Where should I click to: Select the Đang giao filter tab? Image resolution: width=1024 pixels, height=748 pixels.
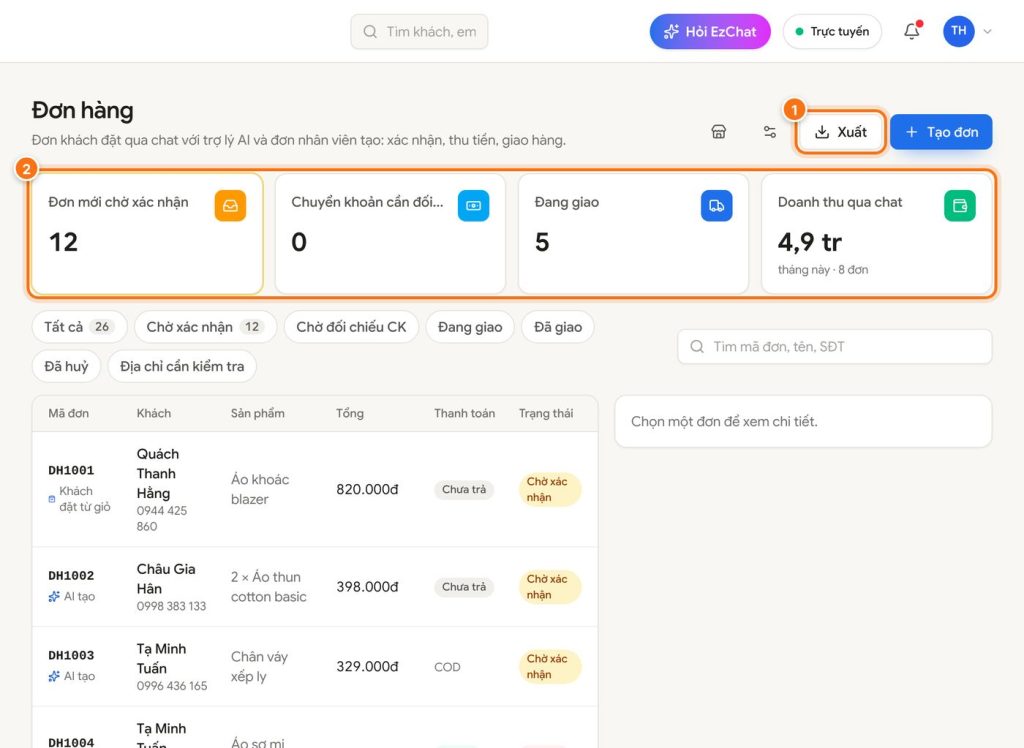pyautogui.click(x=470, y=327)
